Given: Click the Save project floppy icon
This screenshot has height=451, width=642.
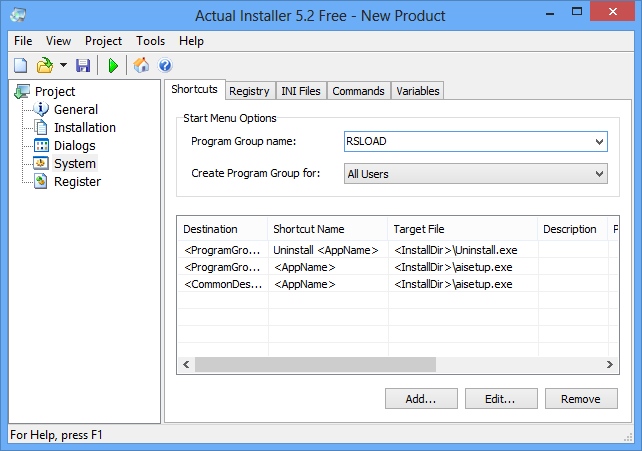Looking at the screenshot, I should (x=83, y=66).
